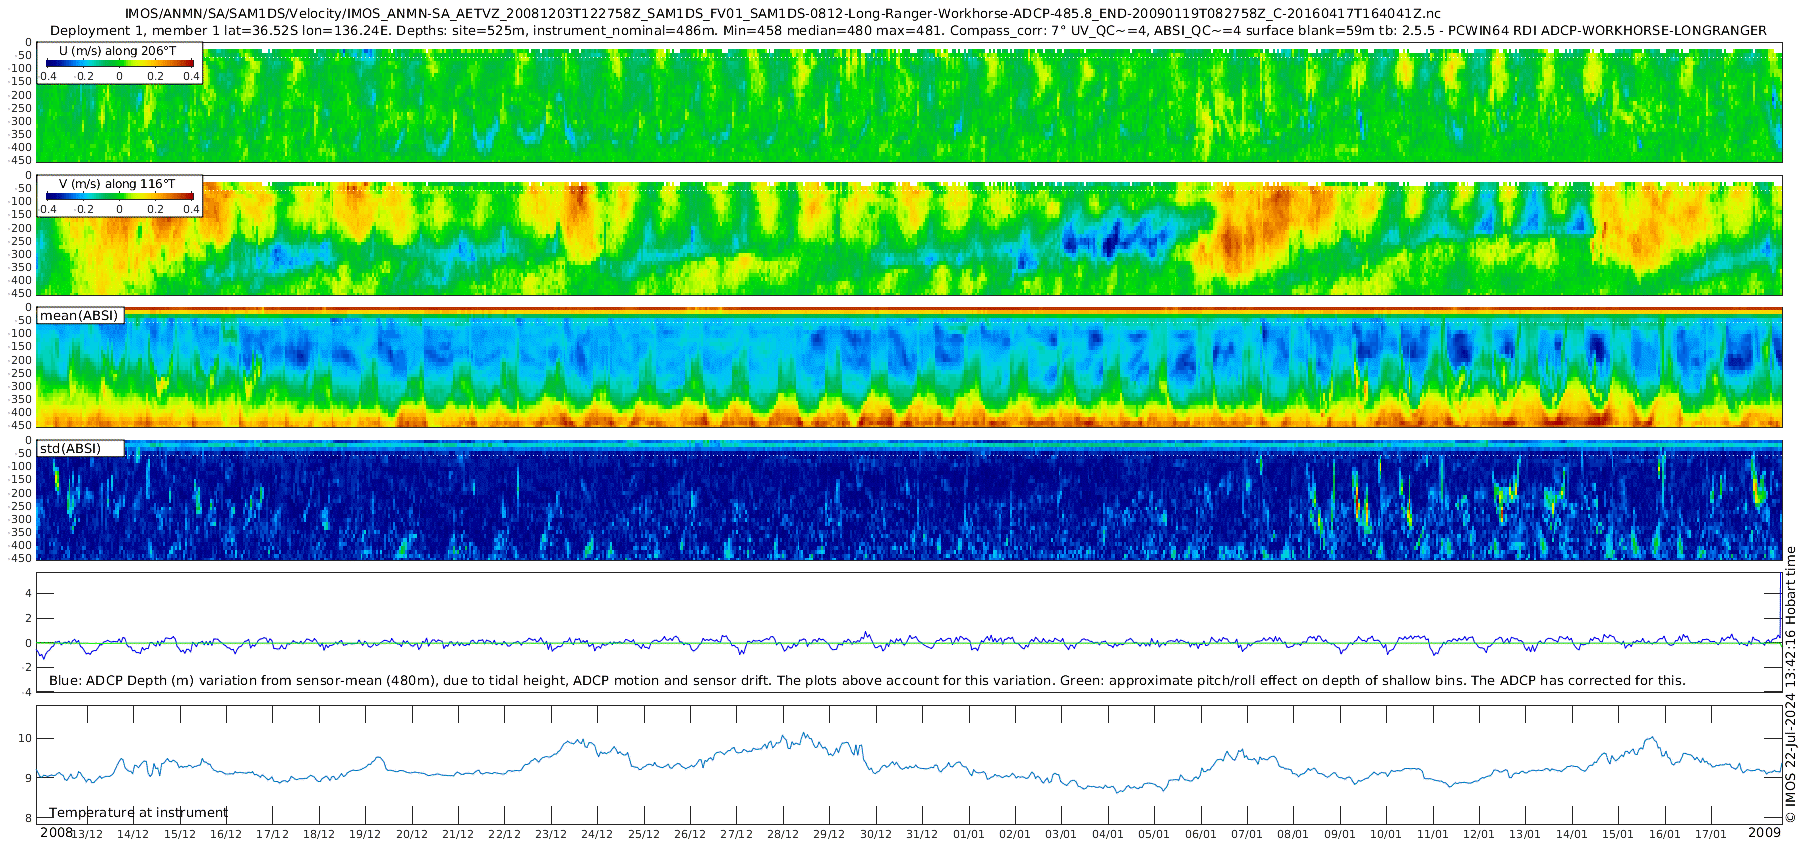
Task: Click the '2008' year label on time axis
Action: [56, 833]
